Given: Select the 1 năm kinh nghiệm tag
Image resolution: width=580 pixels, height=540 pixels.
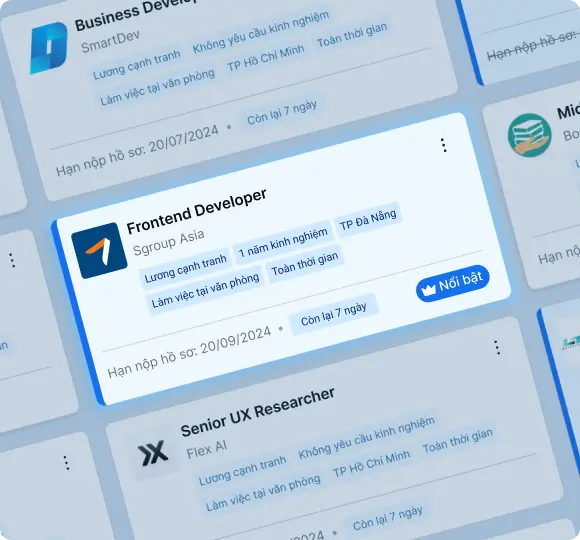Looking at the screenshot, I should point(283,242).
